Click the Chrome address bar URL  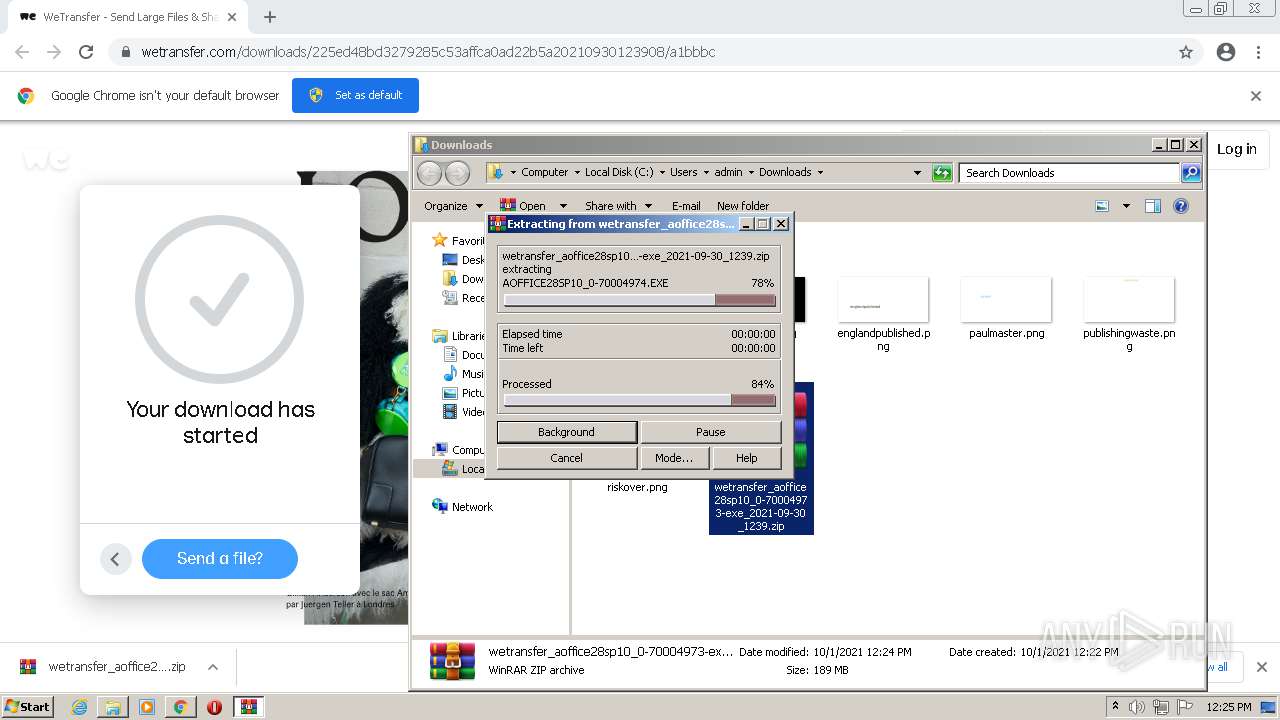[x=428, y=52]
